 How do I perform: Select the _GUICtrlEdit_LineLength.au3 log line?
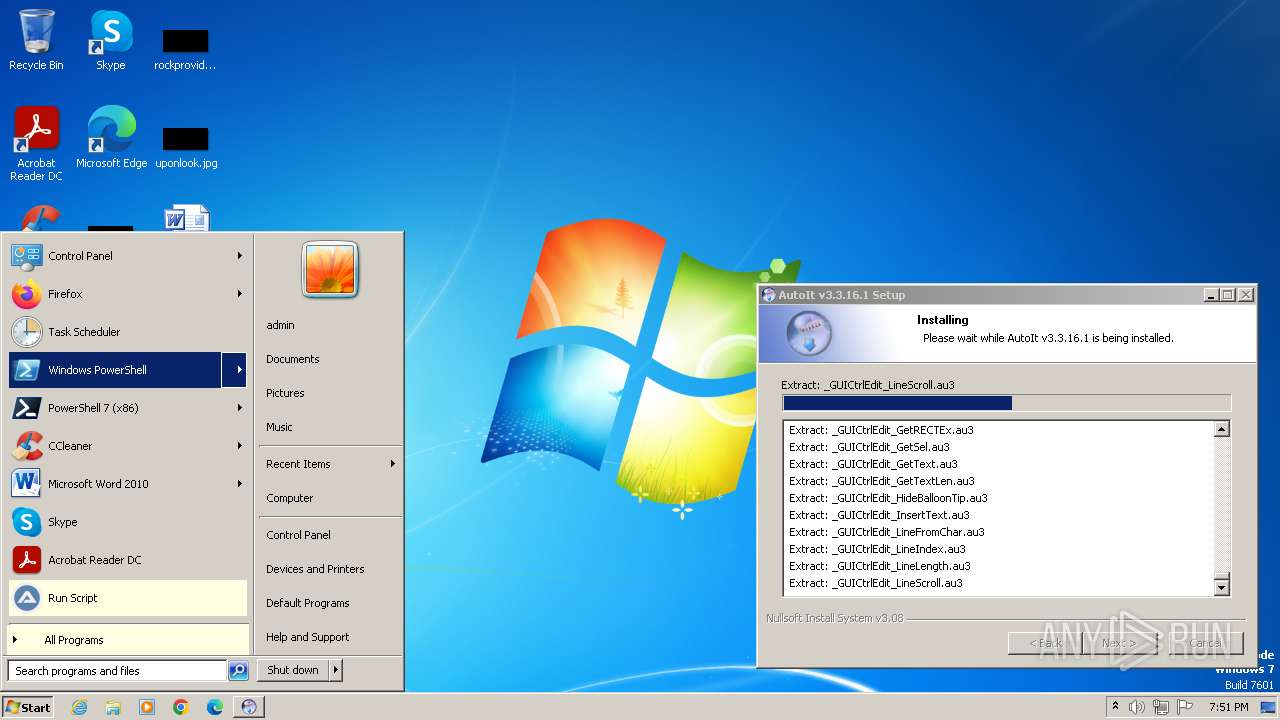(879, 566)
